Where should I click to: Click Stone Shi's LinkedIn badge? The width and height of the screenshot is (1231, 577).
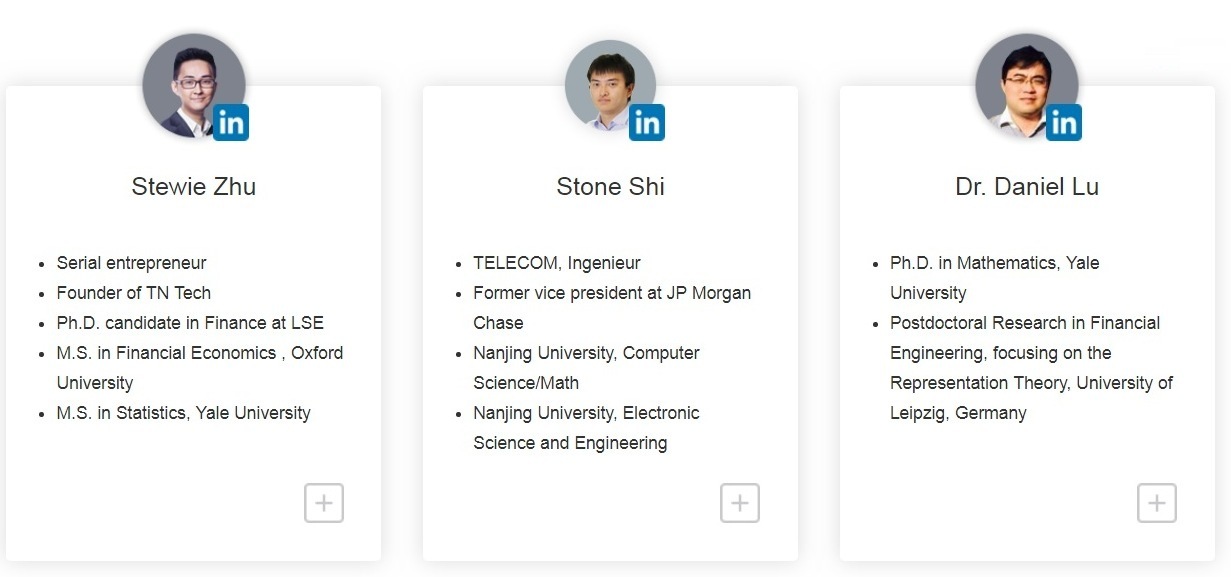pos(647,123)
